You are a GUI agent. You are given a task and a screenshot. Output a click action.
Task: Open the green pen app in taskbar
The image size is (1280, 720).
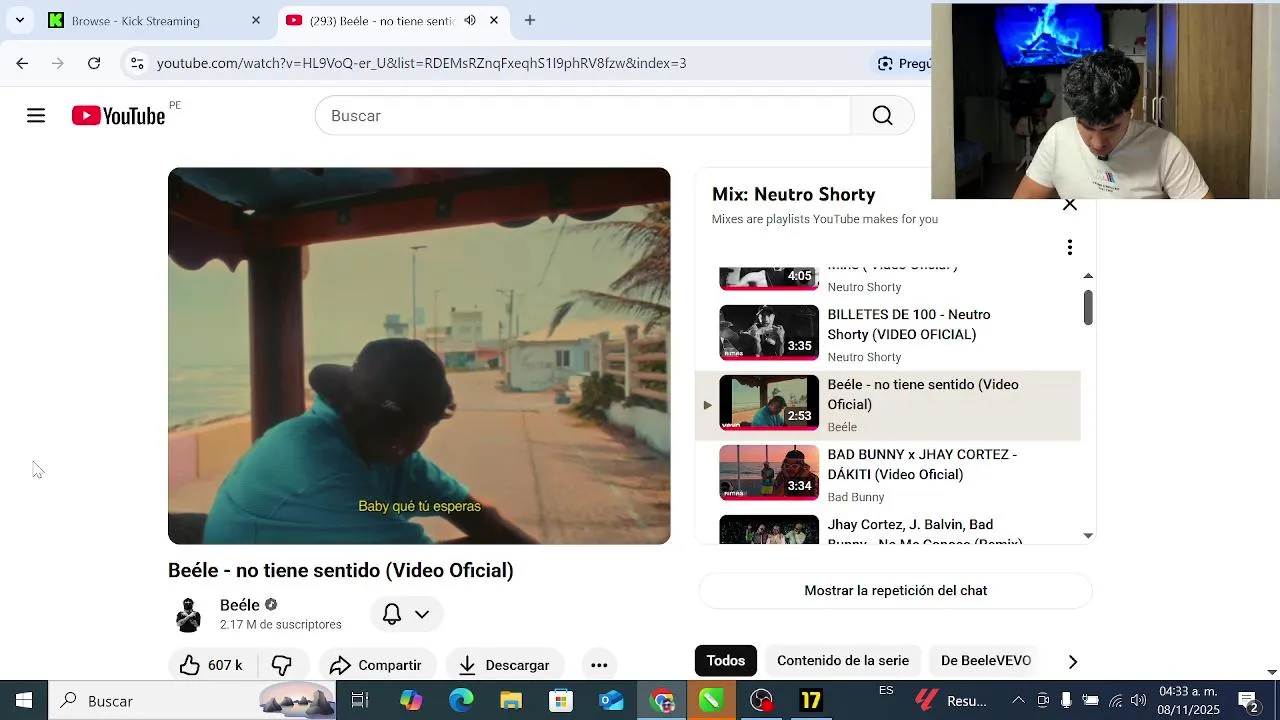point(711,701)
